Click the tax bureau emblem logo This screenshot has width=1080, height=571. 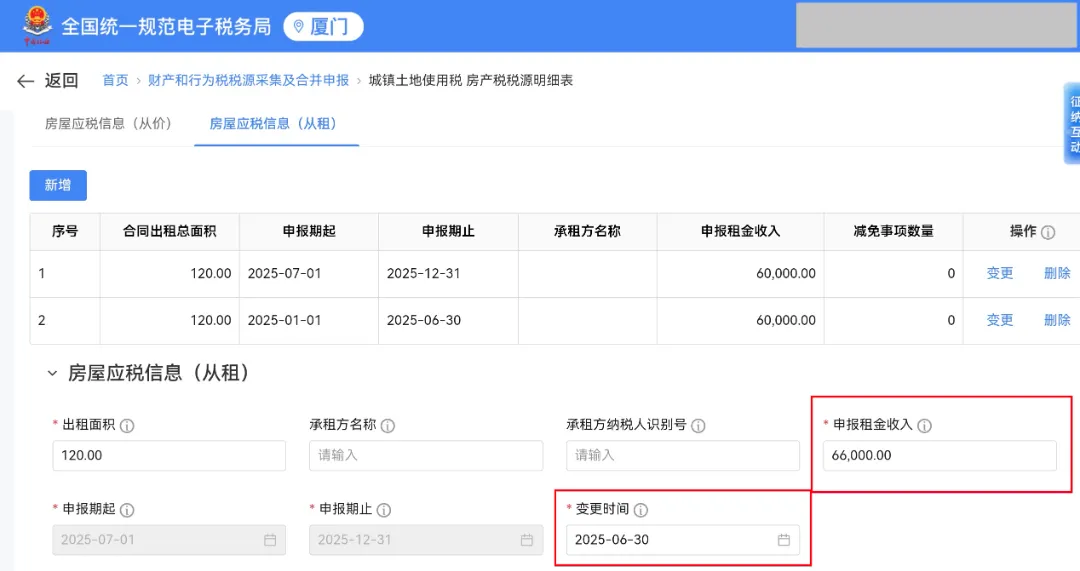click(37, 26)
